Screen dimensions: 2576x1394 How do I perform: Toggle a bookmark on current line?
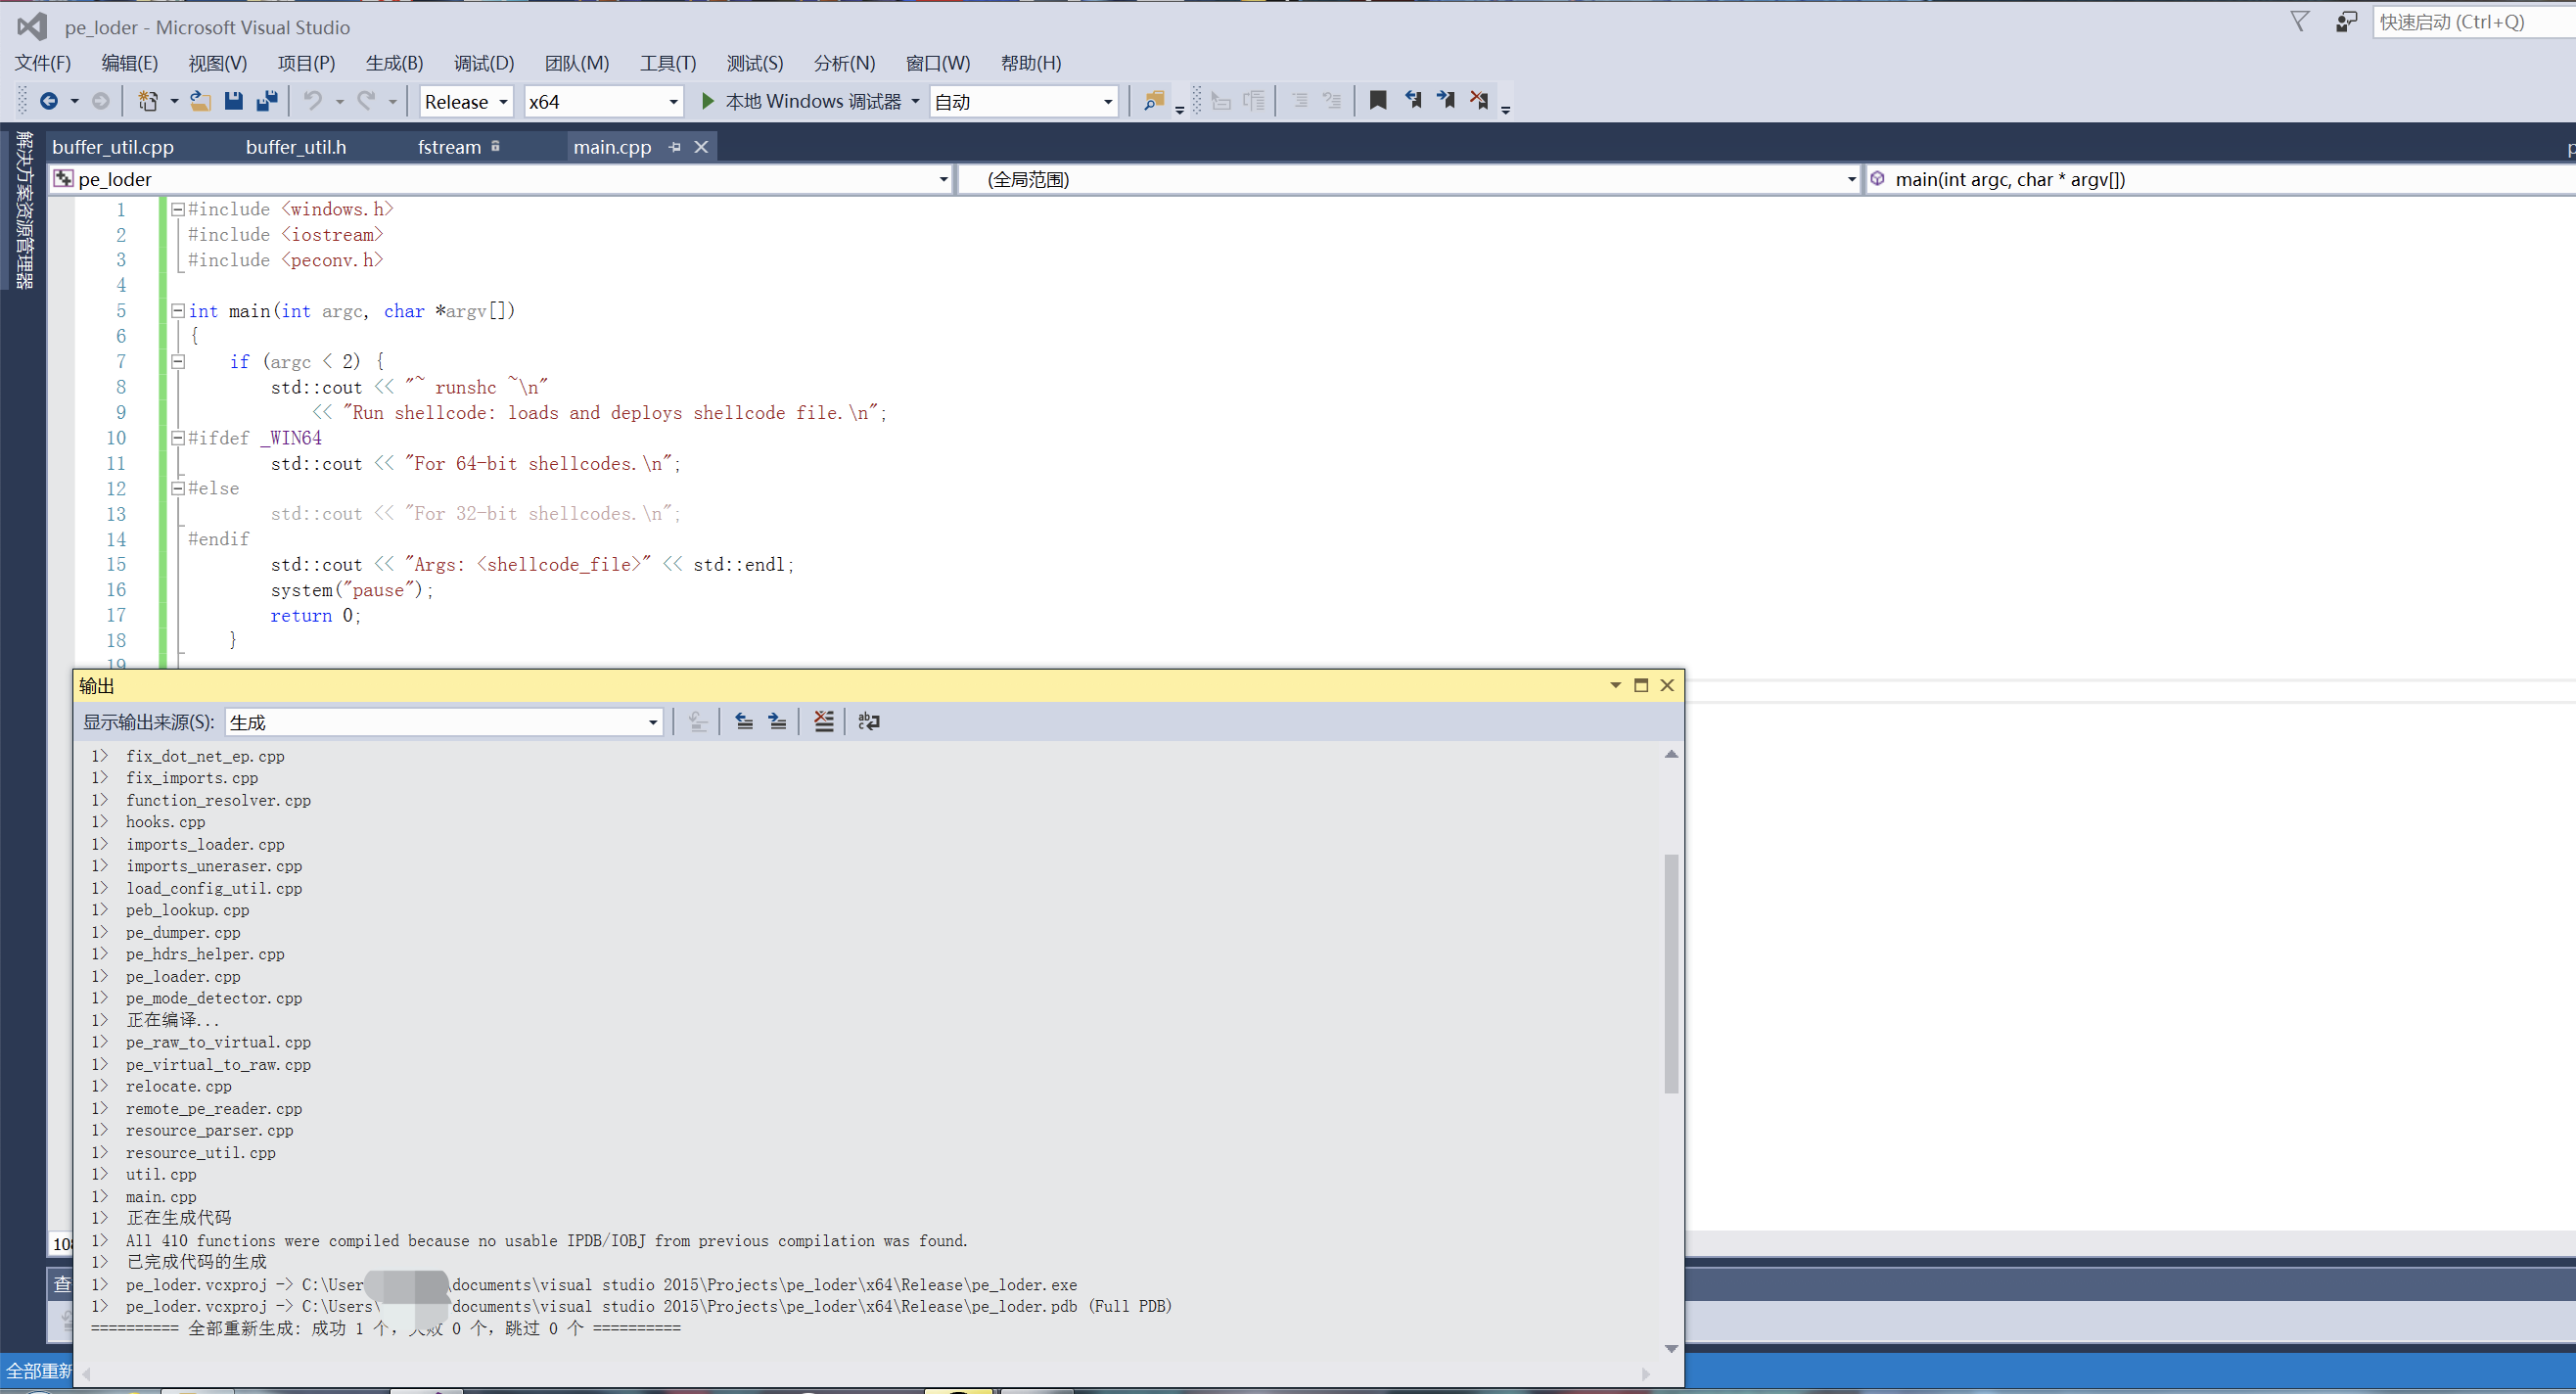pos(1378,100)
